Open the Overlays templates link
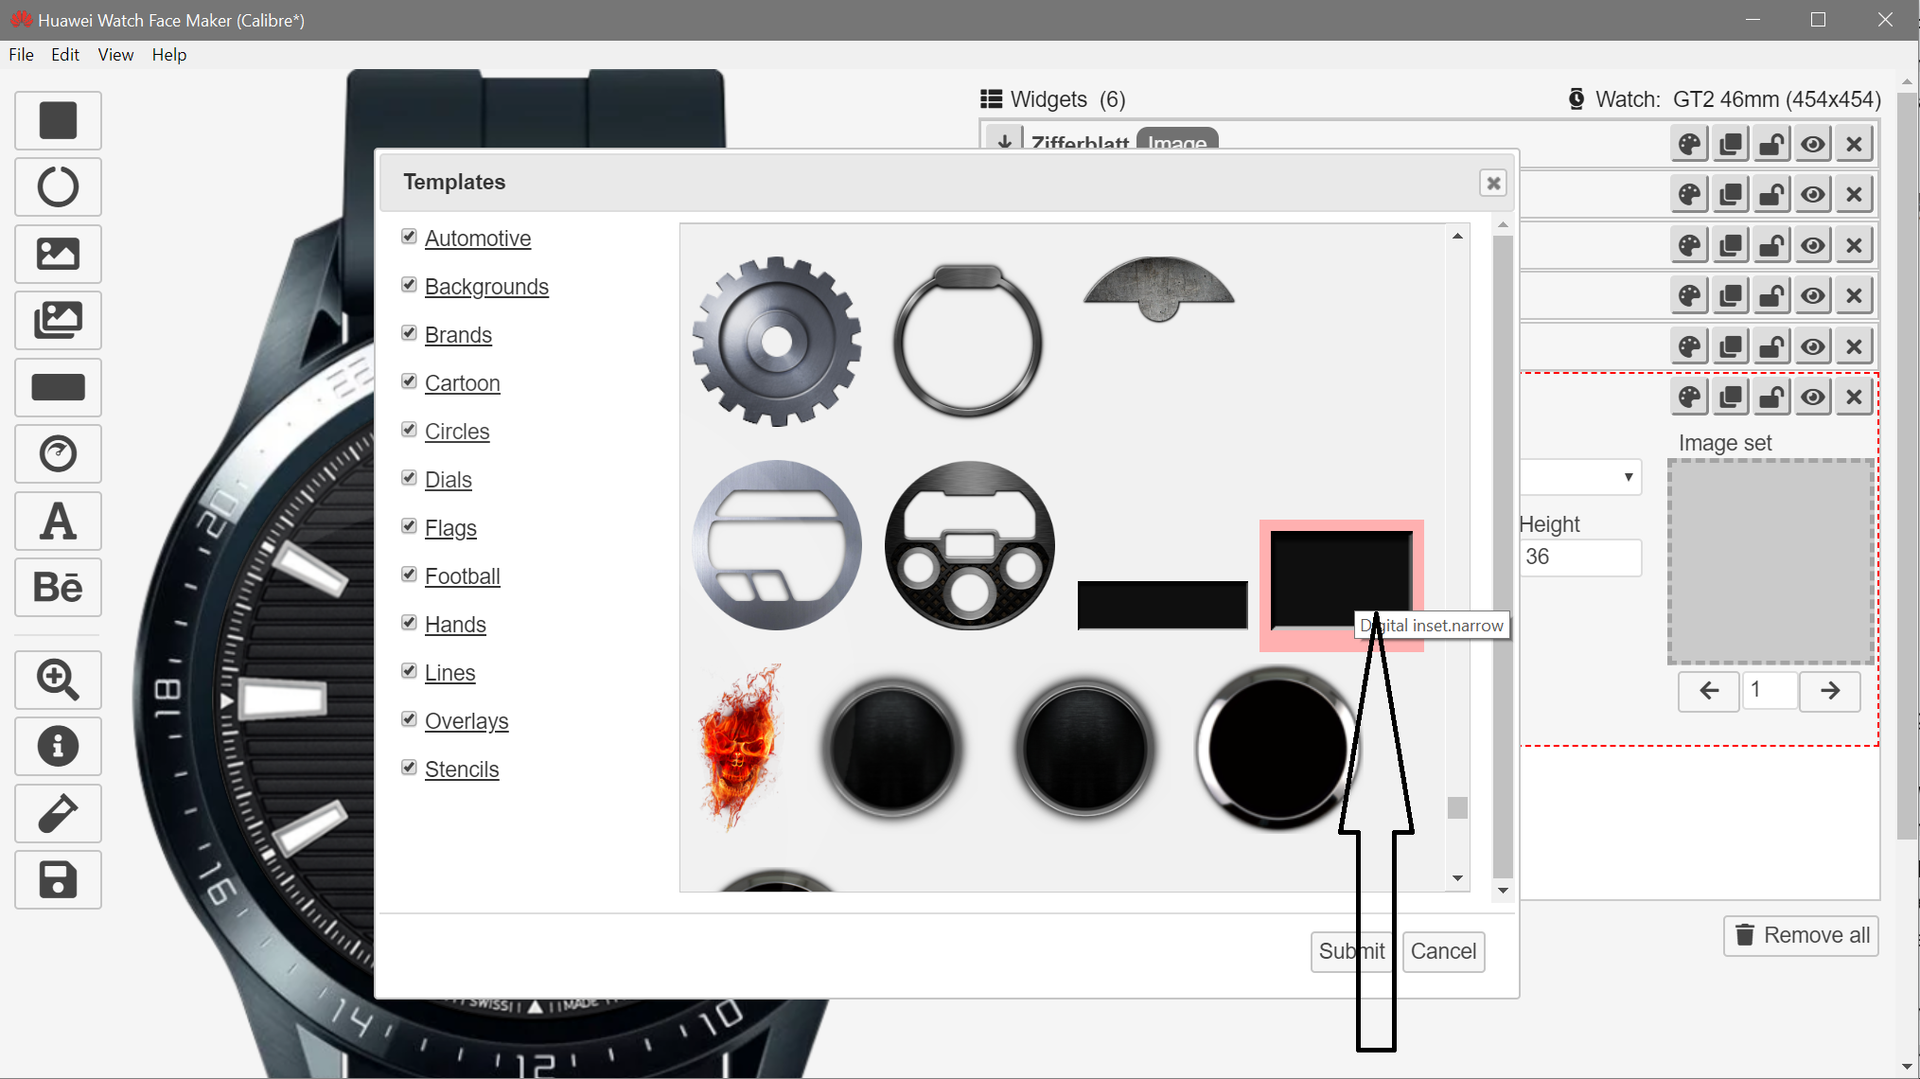Image resolution: width=1920 pixels, height=1079 pixels. point(466,721)
